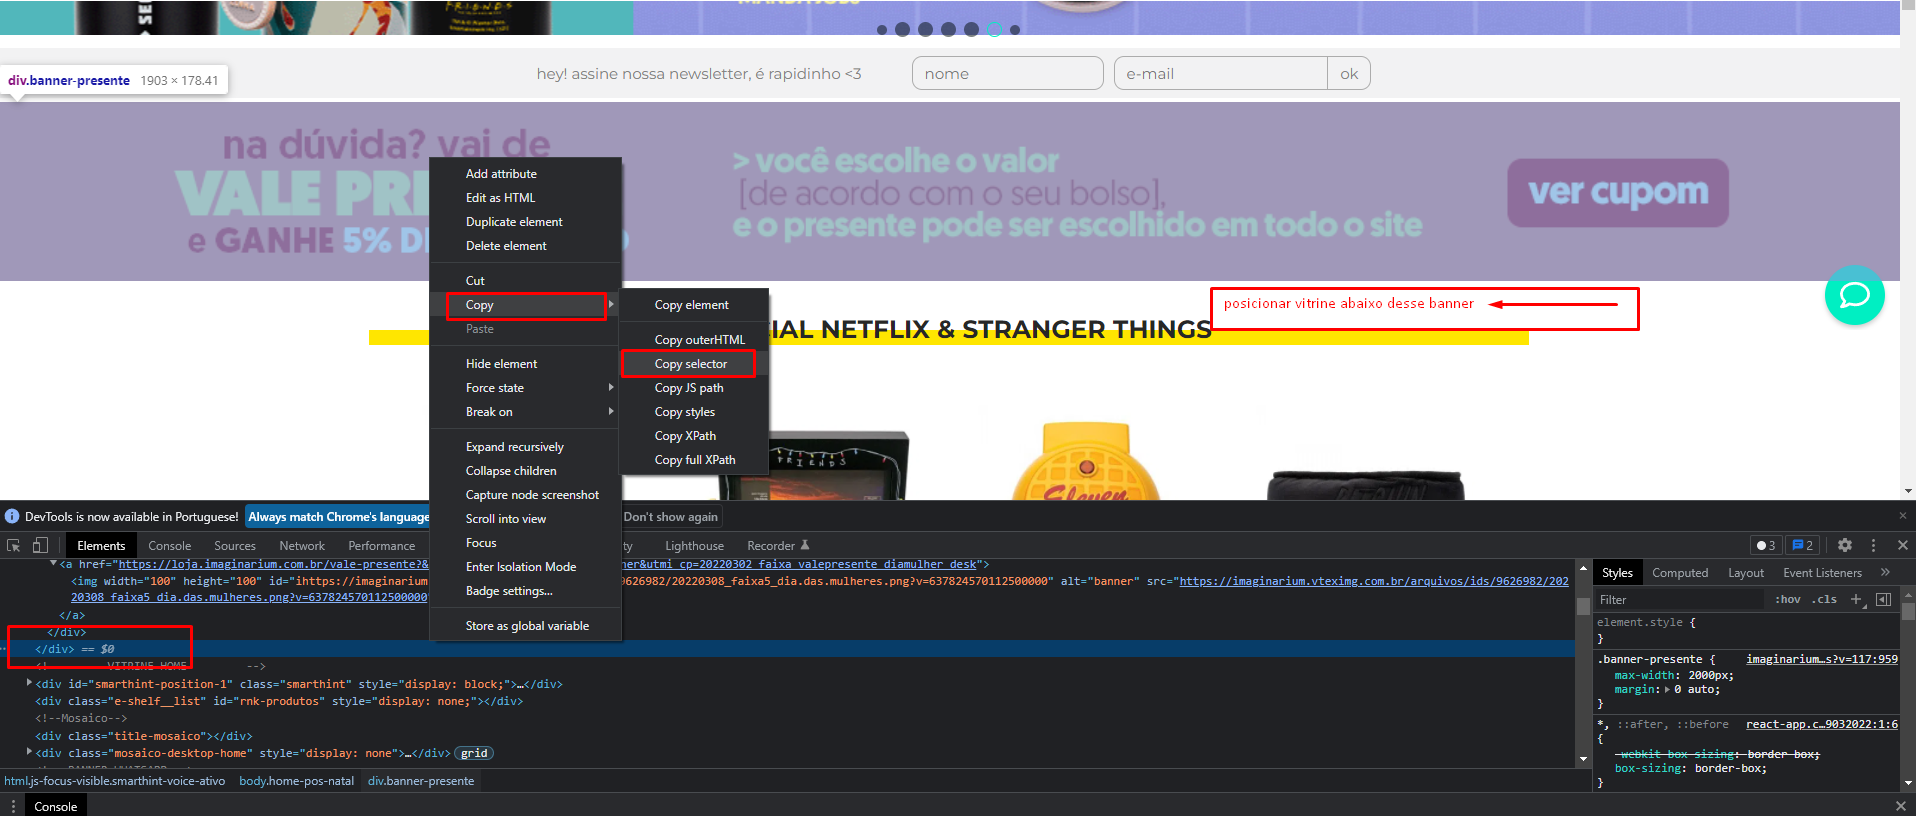Open the Computed styles tab
This screenshot has height=816, width=1916.
pos(1680,573)
